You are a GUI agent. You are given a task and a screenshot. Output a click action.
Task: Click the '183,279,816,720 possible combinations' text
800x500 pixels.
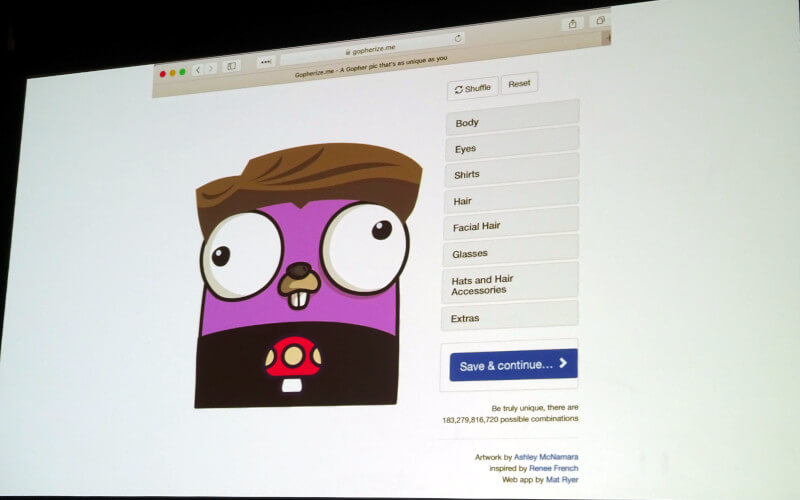coord(510,419)
